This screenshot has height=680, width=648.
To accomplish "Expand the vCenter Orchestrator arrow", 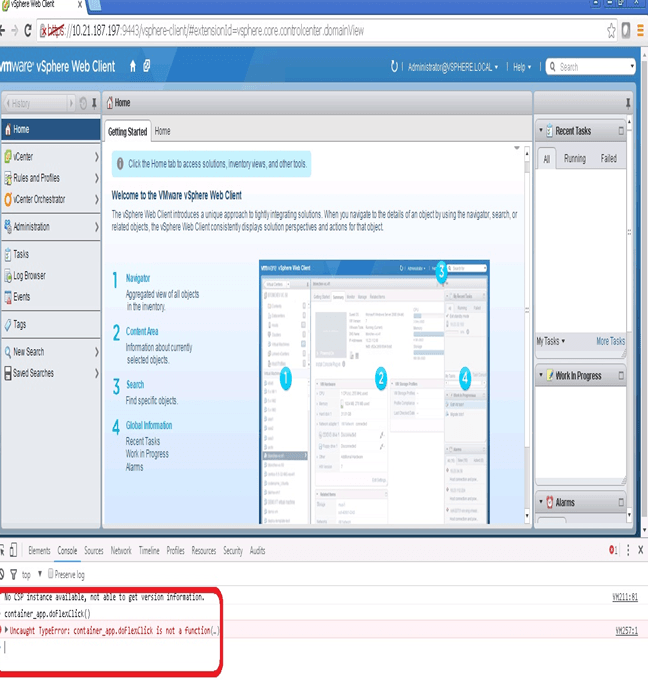I will [x=97, y=199].
